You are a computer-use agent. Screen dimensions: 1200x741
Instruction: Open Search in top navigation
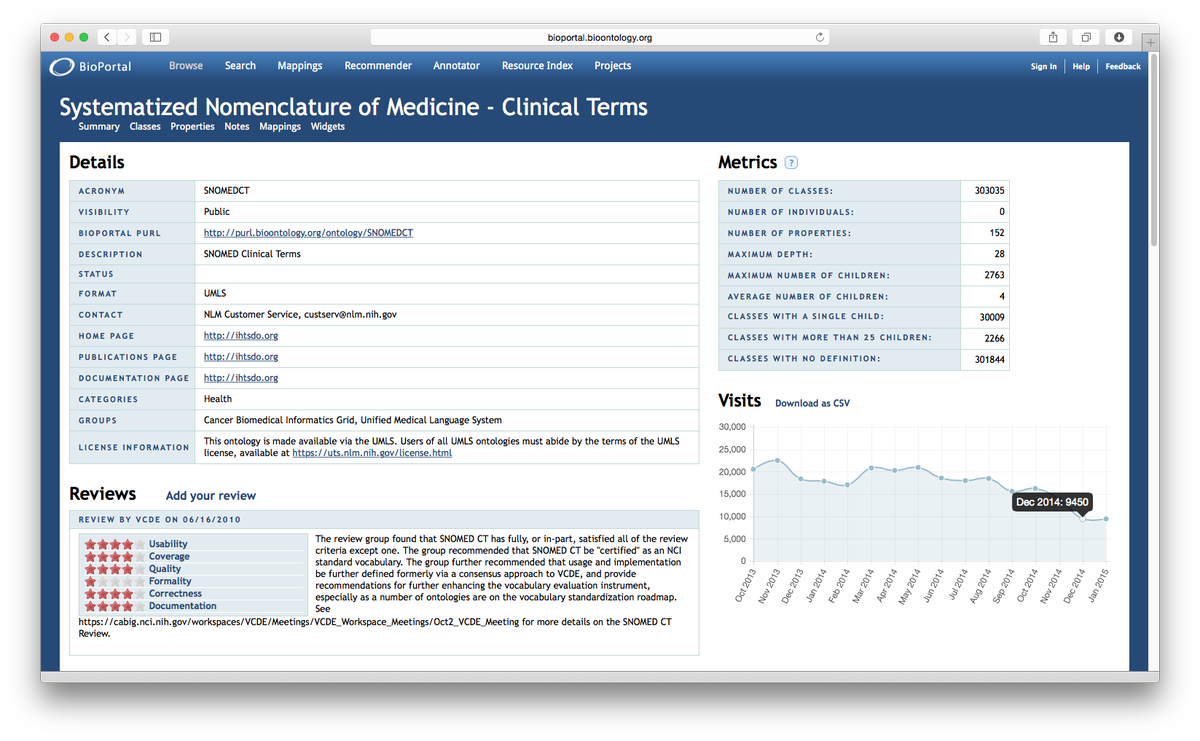click(240, 66)
